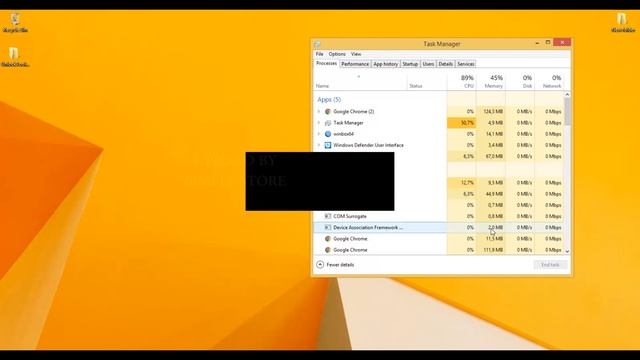Image resolution: width=640 pixels, height=360 pixels.
Task: Sort by the Network column header
Action: click(549, 82)
